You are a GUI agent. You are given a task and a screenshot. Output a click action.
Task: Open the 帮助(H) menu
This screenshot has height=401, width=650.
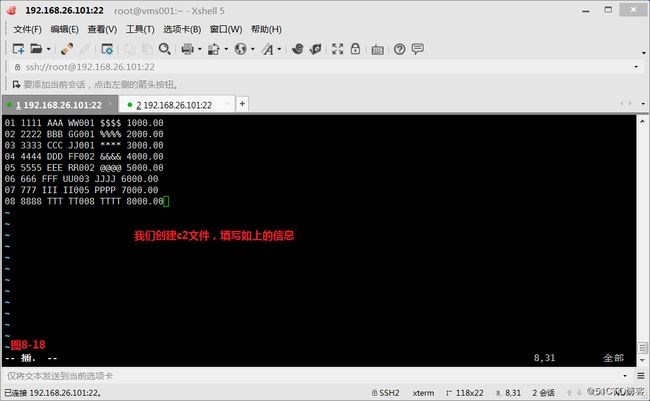[x=266, y=29]
